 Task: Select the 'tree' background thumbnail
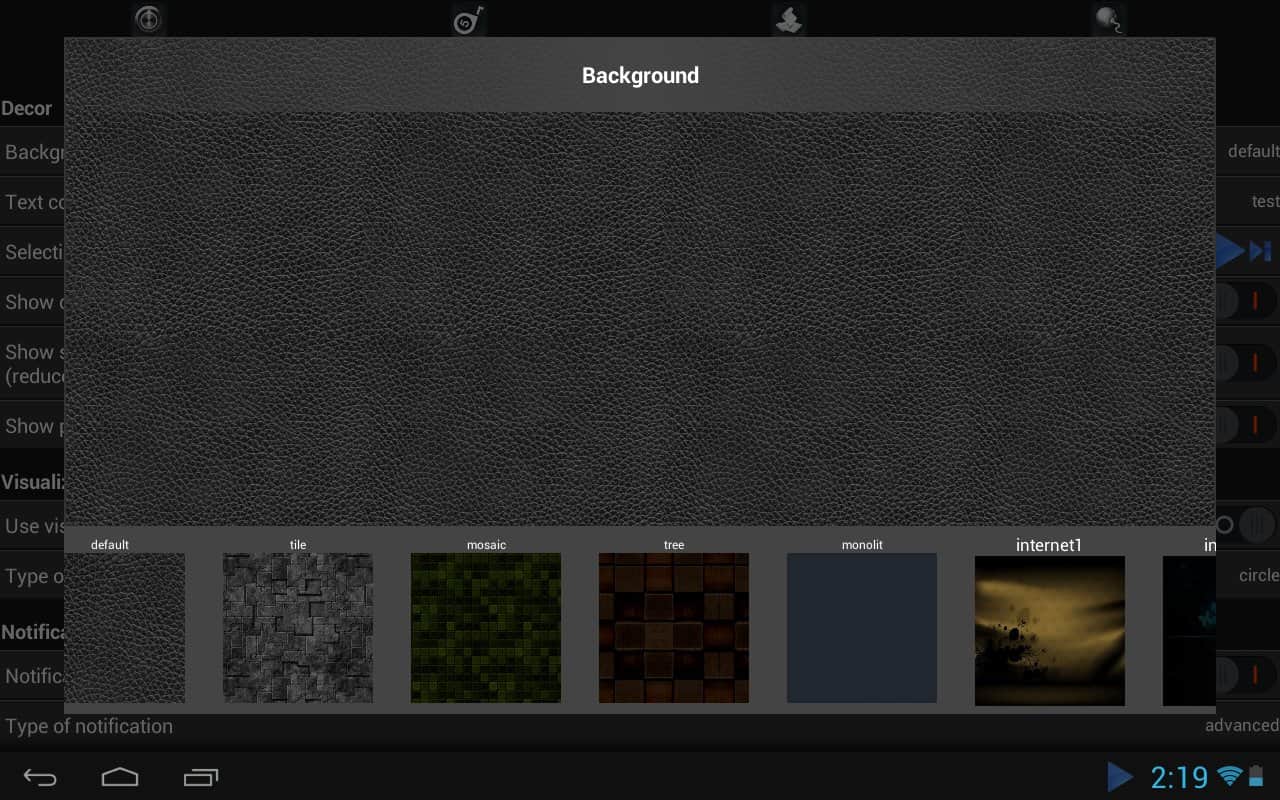tap(674, 627)
